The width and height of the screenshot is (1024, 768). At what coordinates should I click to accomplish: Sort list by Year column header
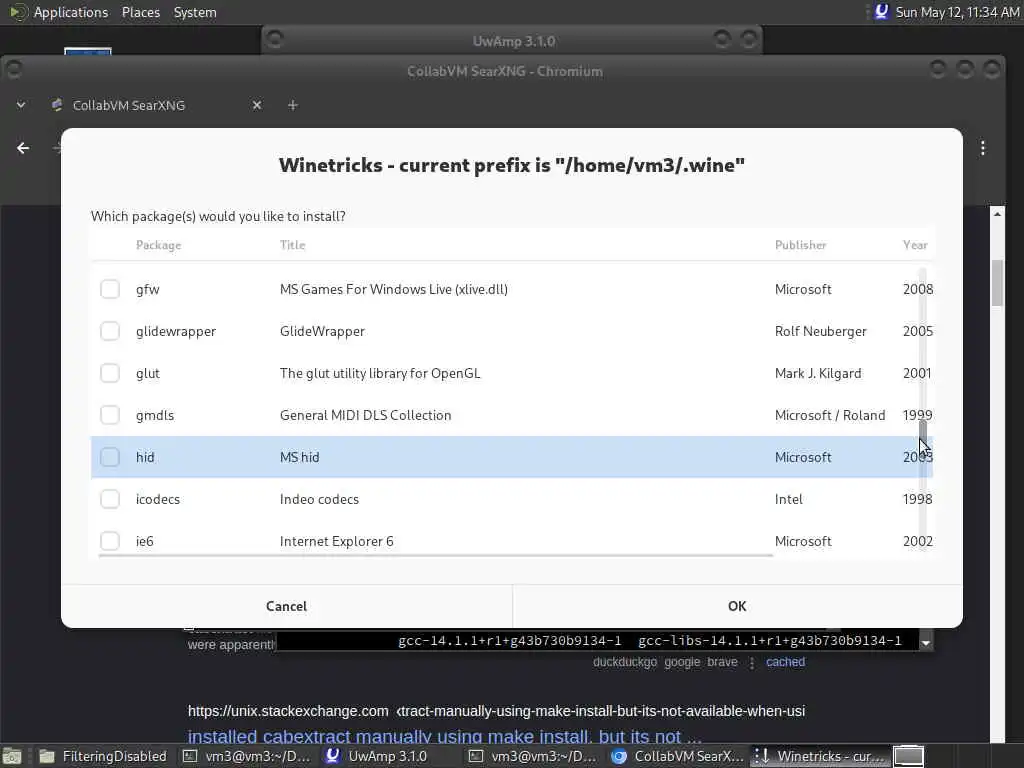915,245
